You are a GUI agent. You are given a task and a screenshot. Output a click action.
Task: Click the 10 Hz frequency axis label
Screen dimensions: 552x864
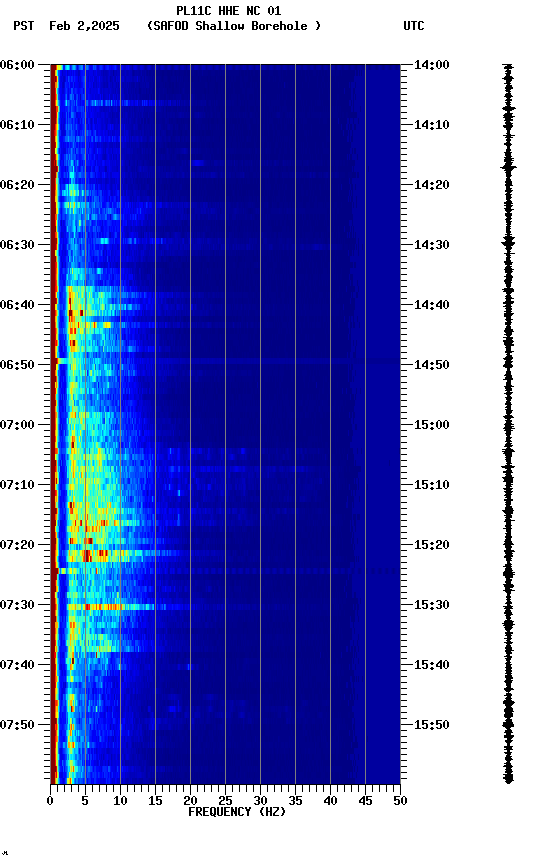120,801
